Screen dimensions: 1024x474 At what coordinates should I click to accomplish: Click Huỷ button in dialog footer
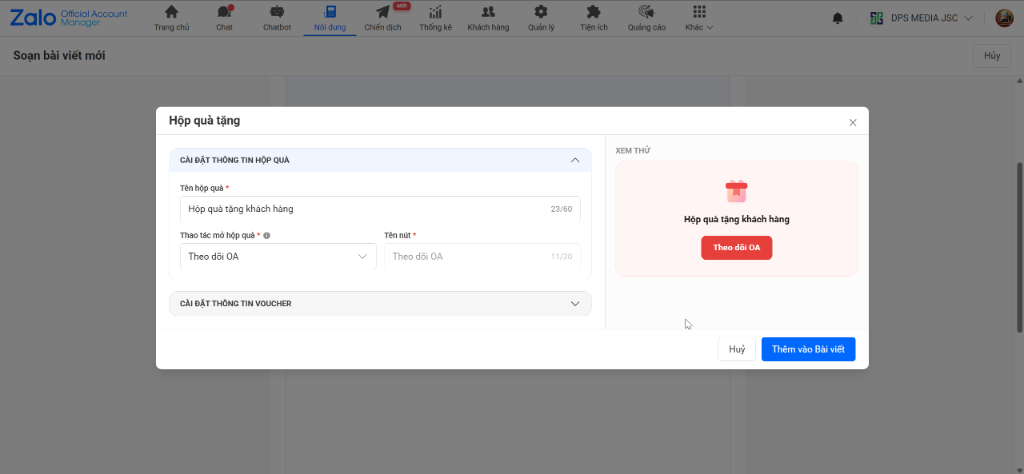[737, 349]
